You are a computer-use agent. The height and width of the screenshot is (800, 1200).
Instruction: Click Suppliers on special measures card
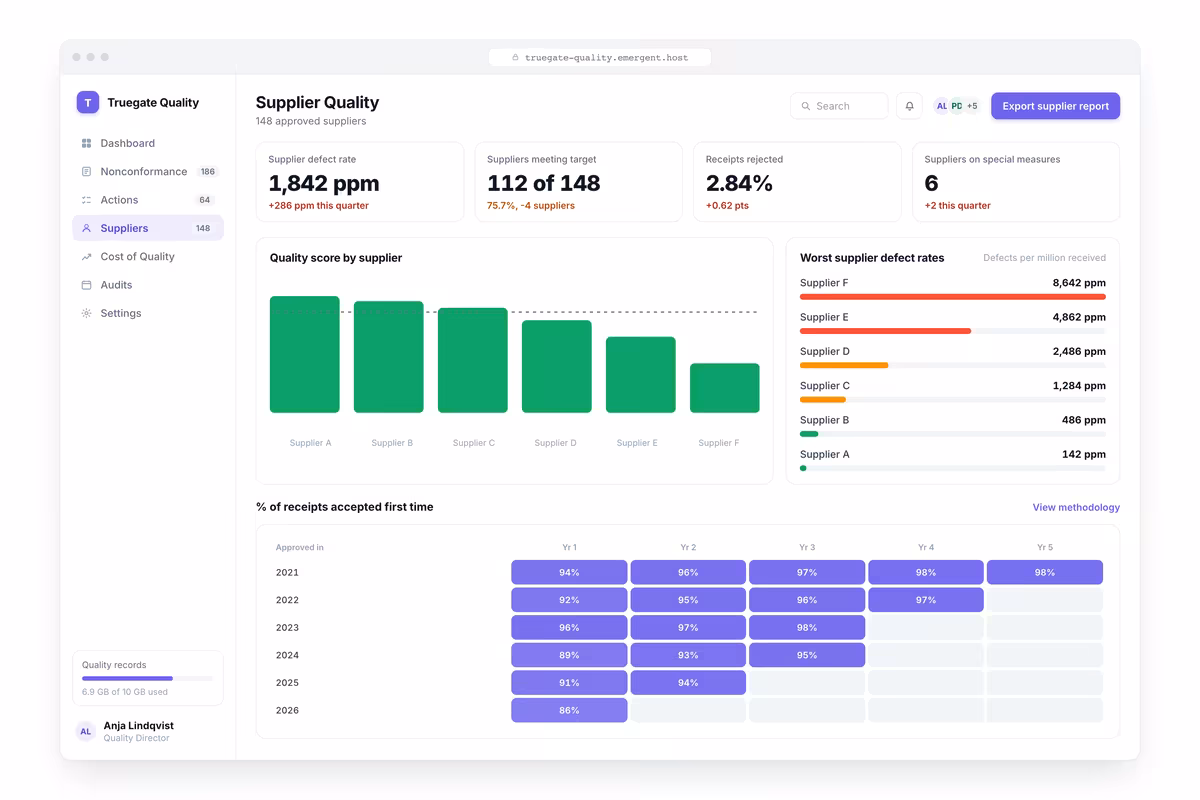tap(1016, 182)
